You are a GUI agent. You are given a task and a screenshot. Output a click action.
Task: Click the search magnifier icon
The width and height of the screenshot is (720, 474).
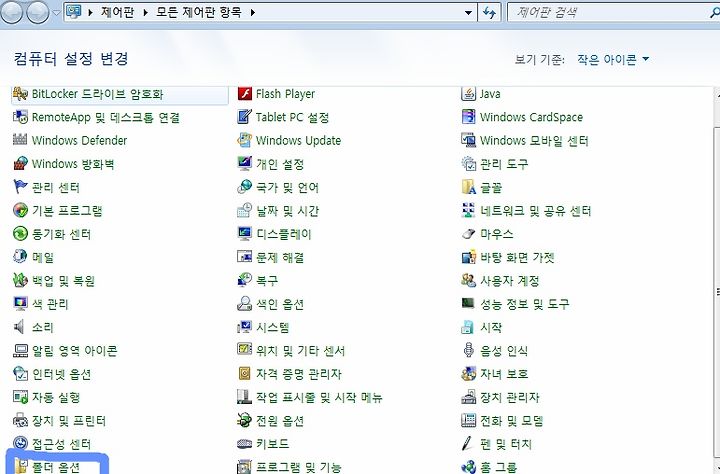(x=714, y=12)
